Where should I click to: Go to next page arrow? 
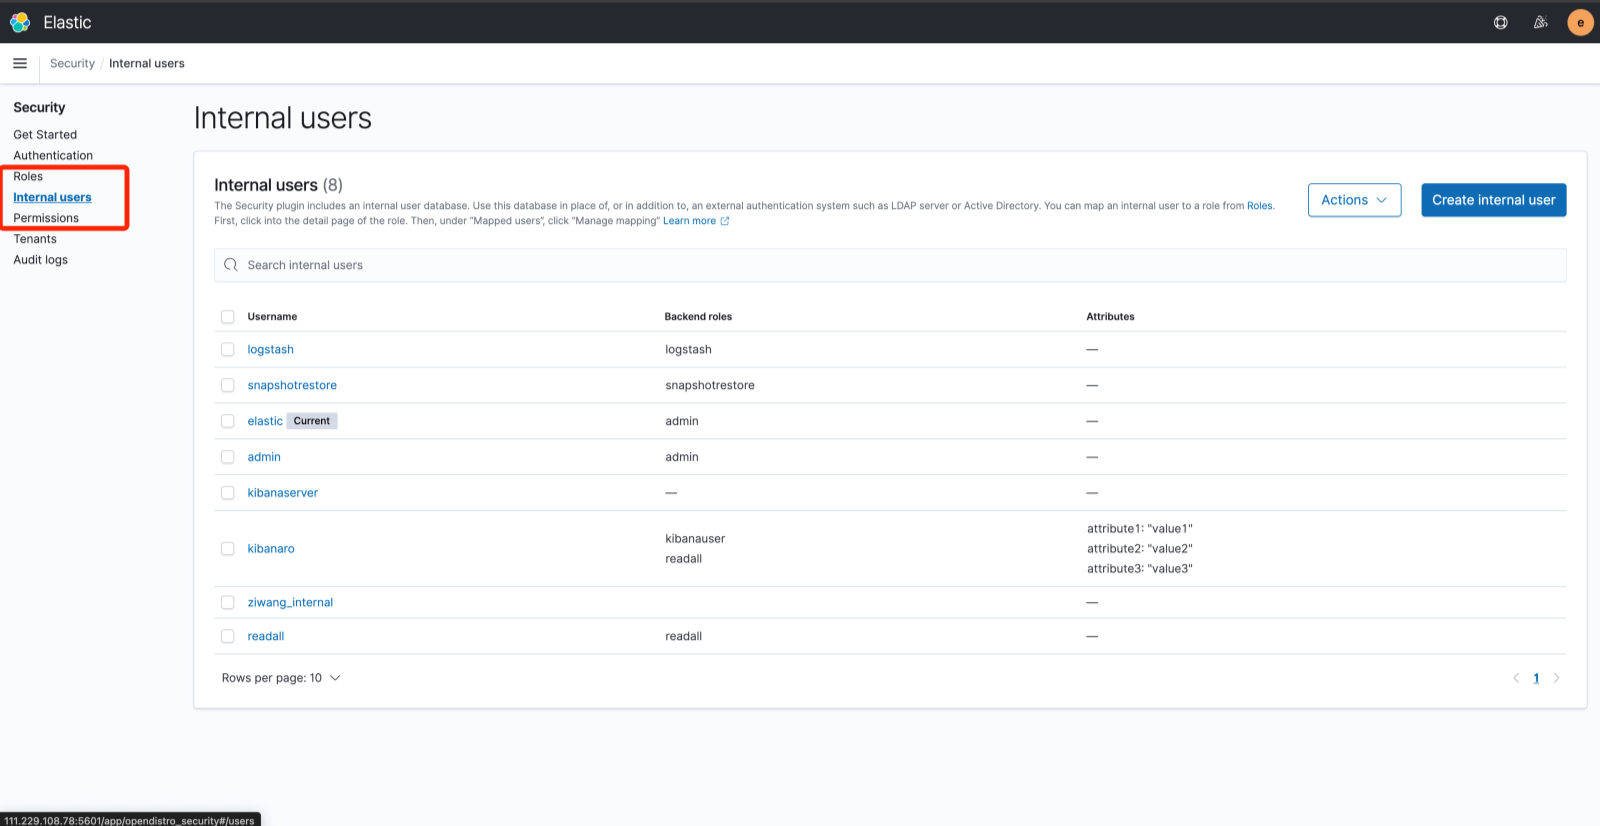click(x=1556, y=678)
